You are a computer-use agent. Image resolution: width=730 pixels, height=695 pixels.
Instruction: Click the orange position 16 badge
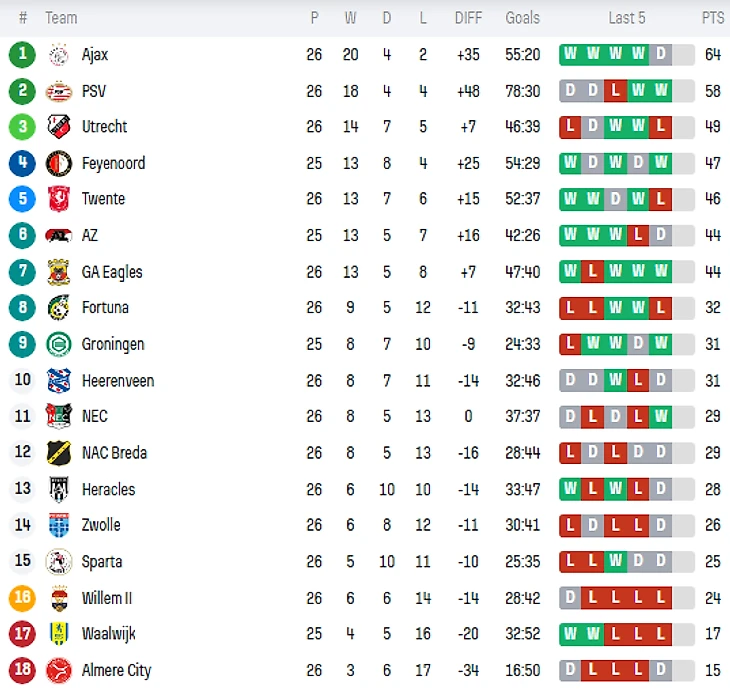[22, 598]
